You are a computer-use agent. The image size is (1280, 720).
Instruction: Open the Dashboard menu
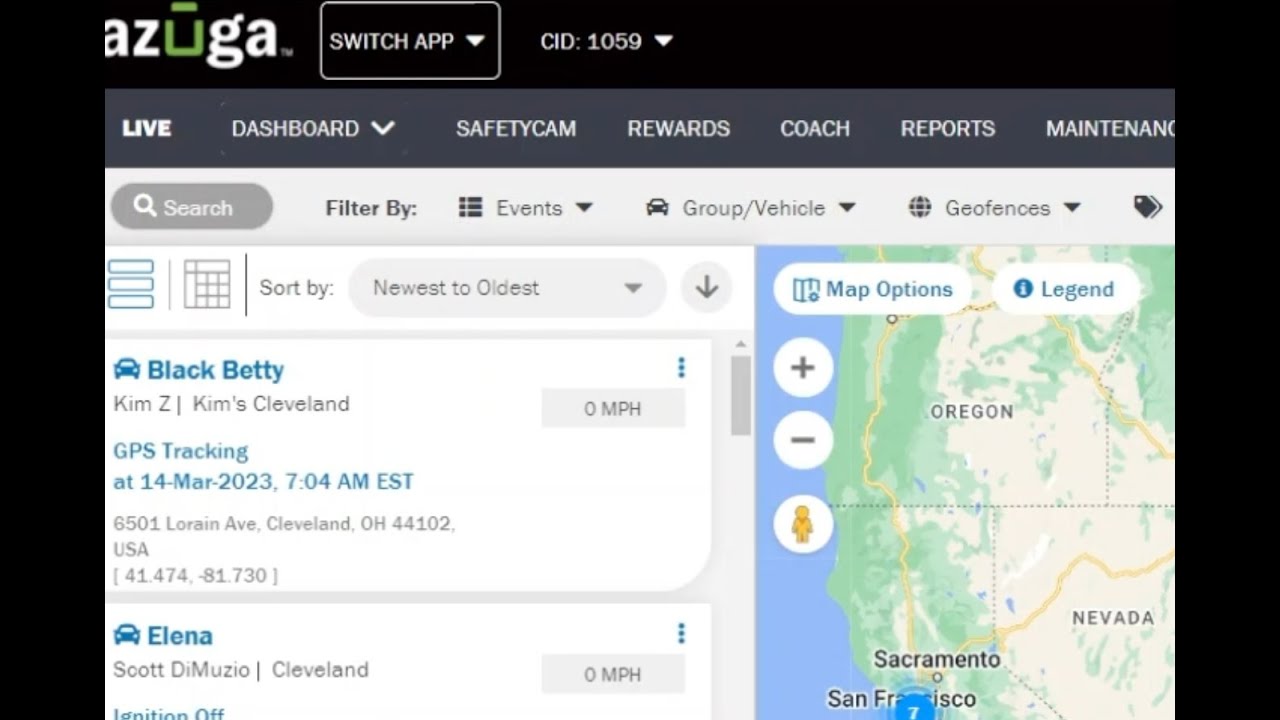tap(313, 128)
